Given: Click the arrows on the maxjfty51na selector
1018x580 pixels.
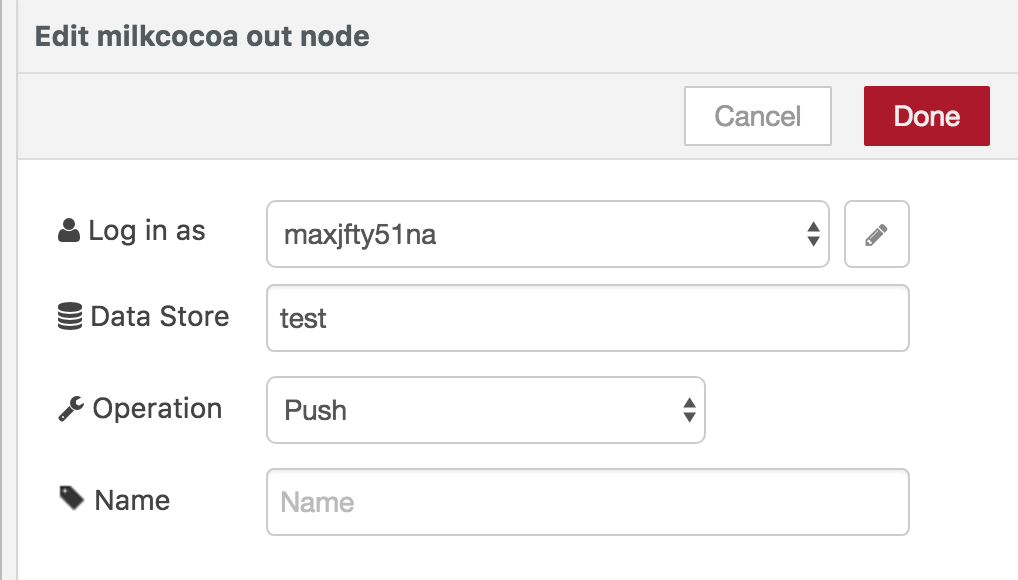Looking at the screenshot, I should 813,235.
